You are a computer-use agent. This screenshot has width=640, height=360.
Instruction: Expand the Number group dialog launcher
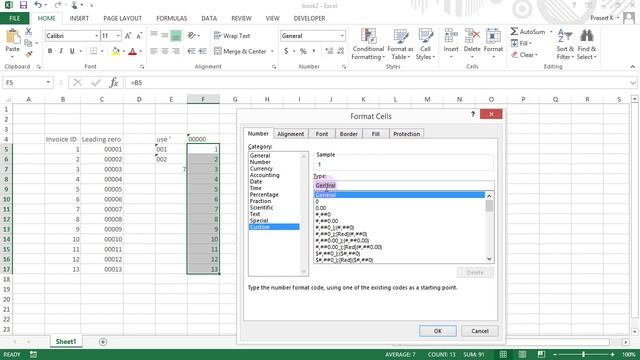point(344,67)
